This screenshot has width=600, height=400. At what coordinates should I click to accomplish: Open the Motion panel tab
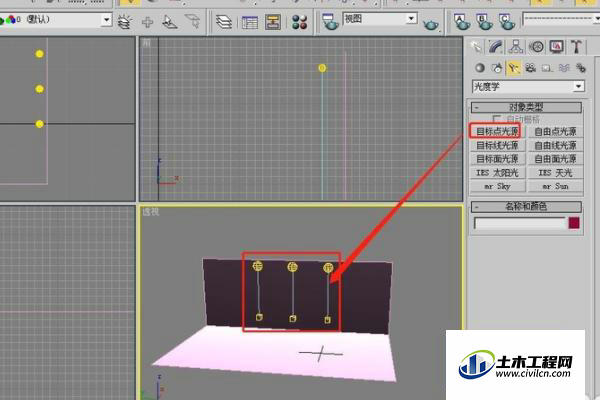point(536,47)
